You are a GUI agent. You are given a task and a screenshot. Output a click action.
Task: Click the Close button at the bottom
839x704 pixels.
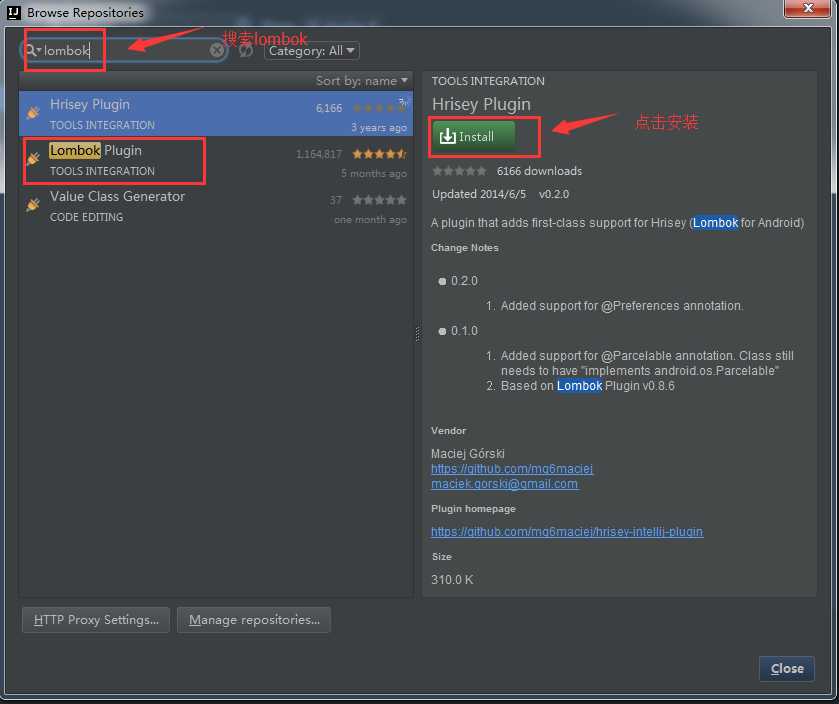coord(787,669)
